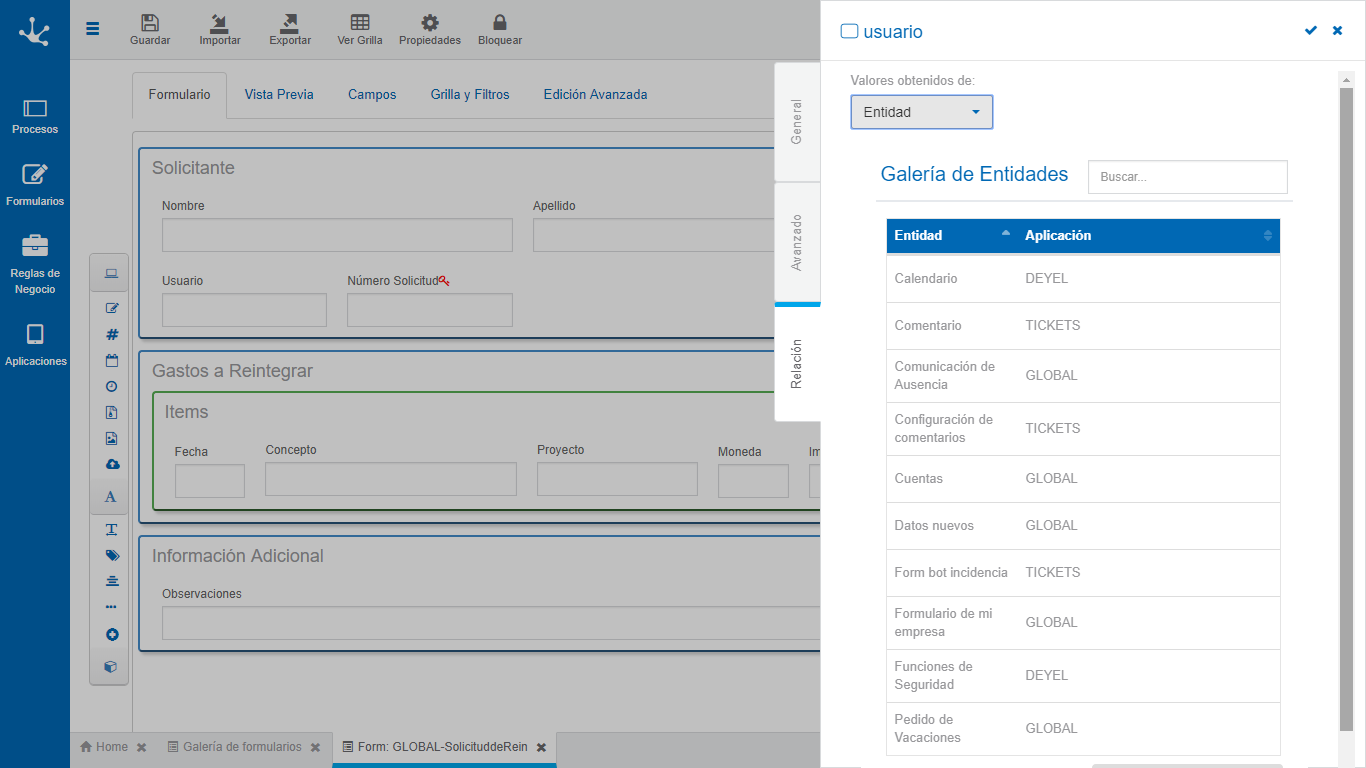Select the clock time field tool
The height and width of the screenshot is (768, 1366).
112,386
